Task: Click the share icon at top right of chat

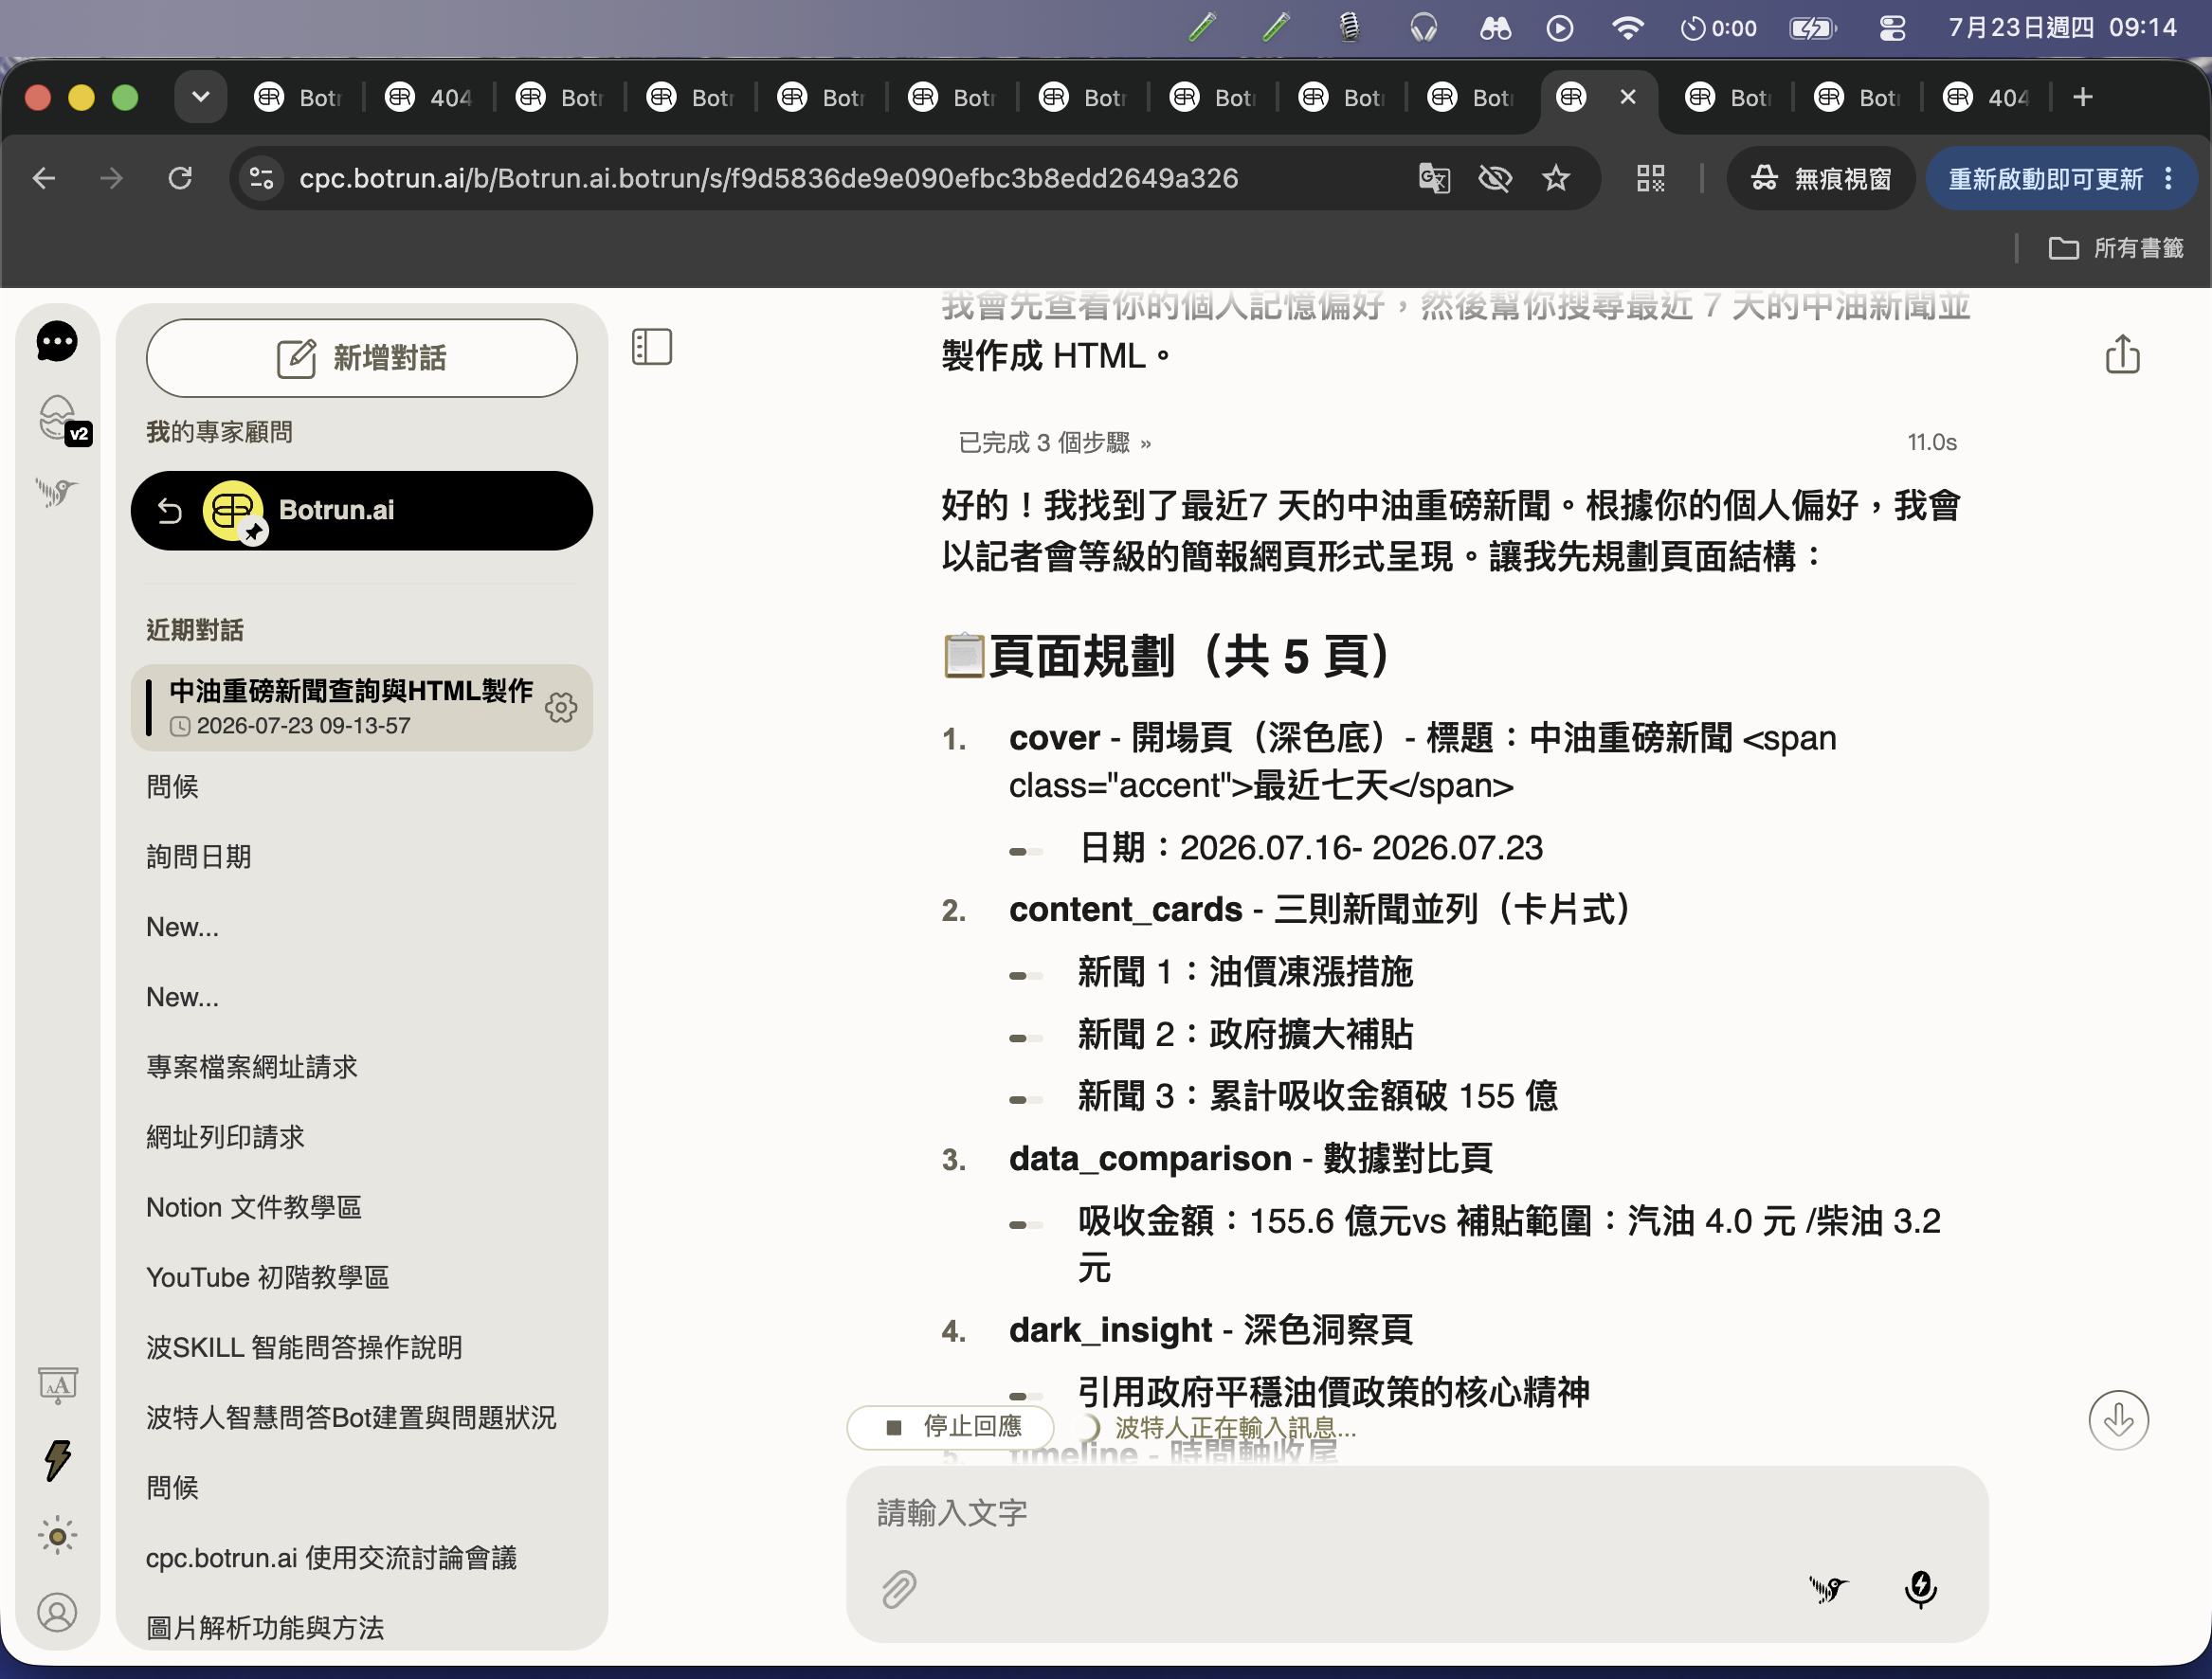Action: 2122,354
